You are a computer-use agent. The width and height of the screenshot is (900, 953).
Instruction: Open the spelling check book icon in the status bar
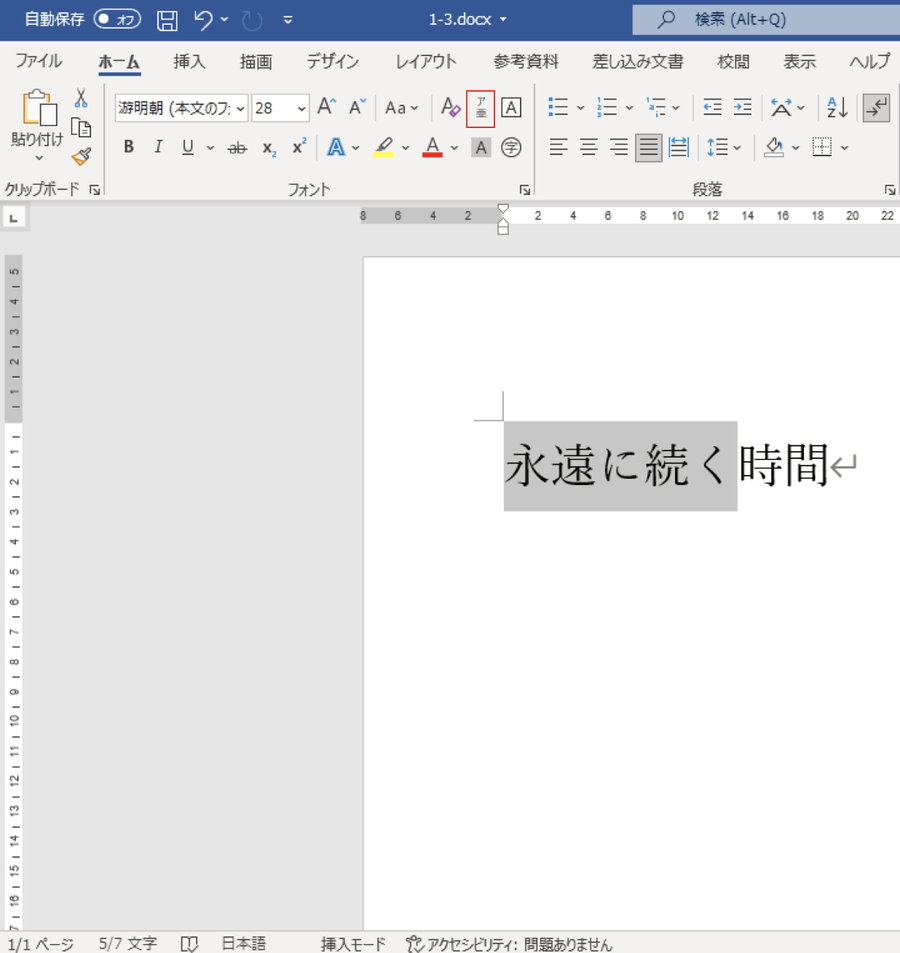point(190,943)
